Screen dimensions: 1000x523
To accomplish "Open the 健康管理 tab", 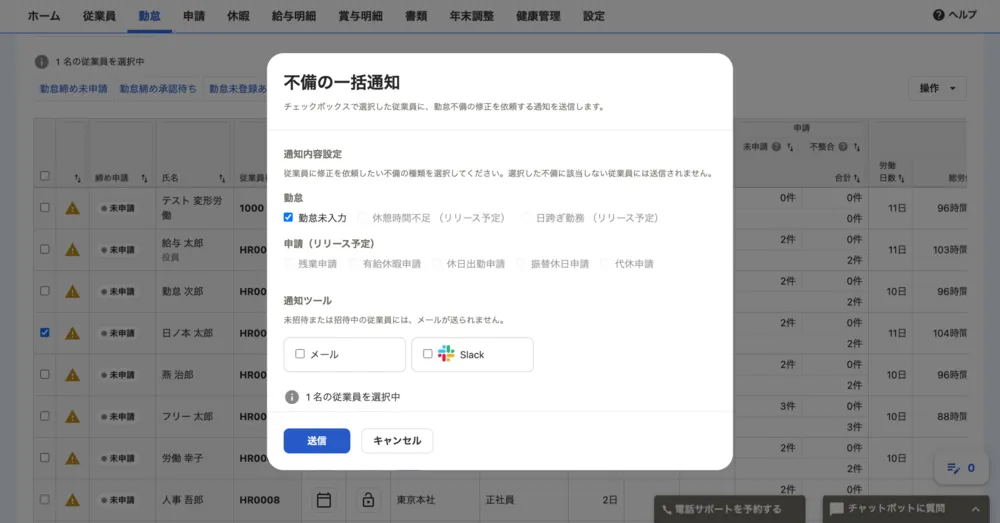I will [538, 16].
